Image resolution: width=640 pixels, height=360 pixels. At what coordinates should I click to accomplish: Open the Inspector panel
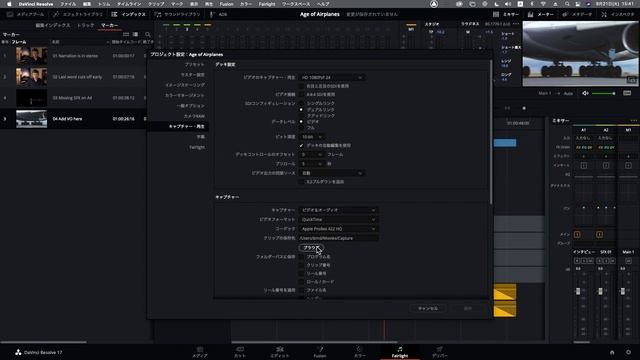[617, 14]
